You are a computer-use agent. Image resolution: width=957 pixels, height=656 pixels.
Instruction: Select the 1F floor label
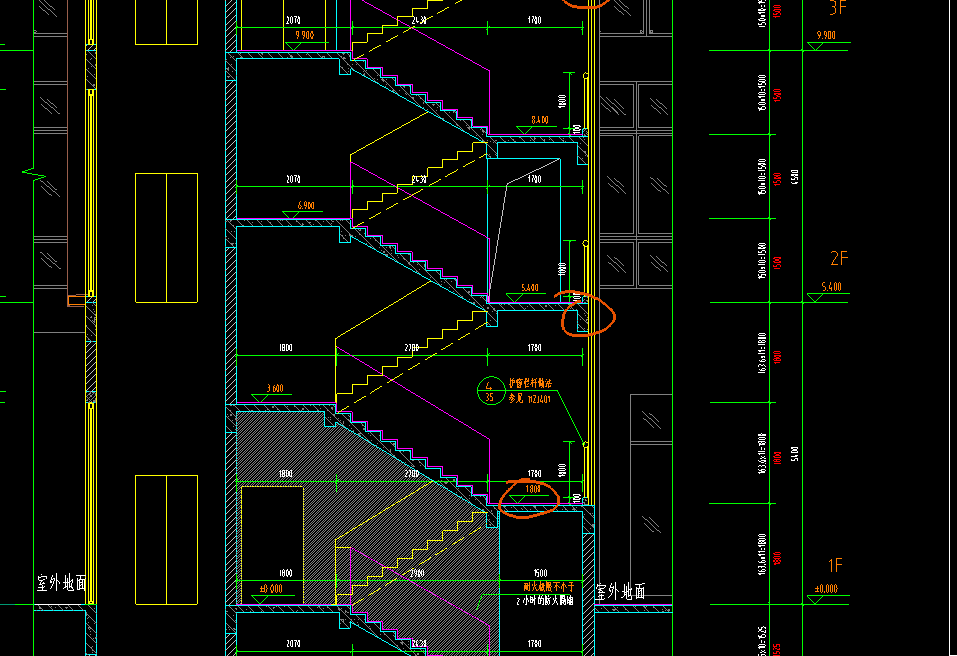tap(835, 566)
